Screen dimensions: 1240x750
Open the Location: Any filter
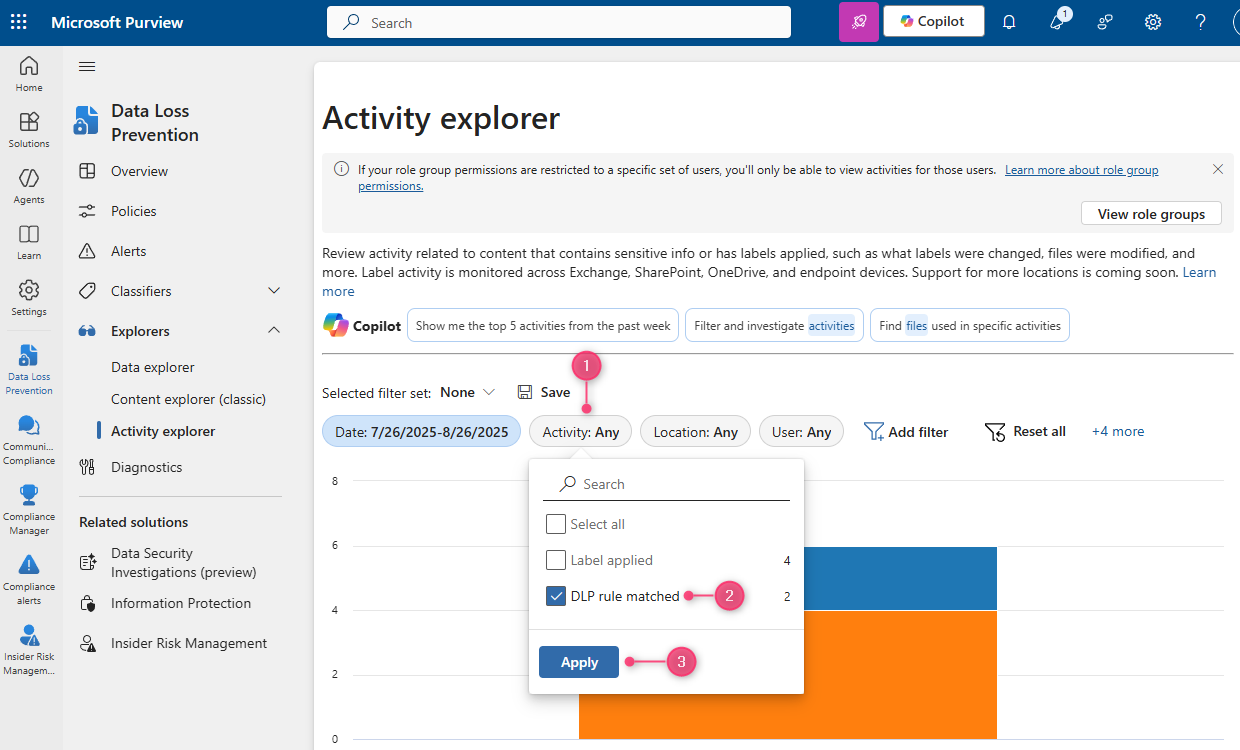tap(695, 432)
